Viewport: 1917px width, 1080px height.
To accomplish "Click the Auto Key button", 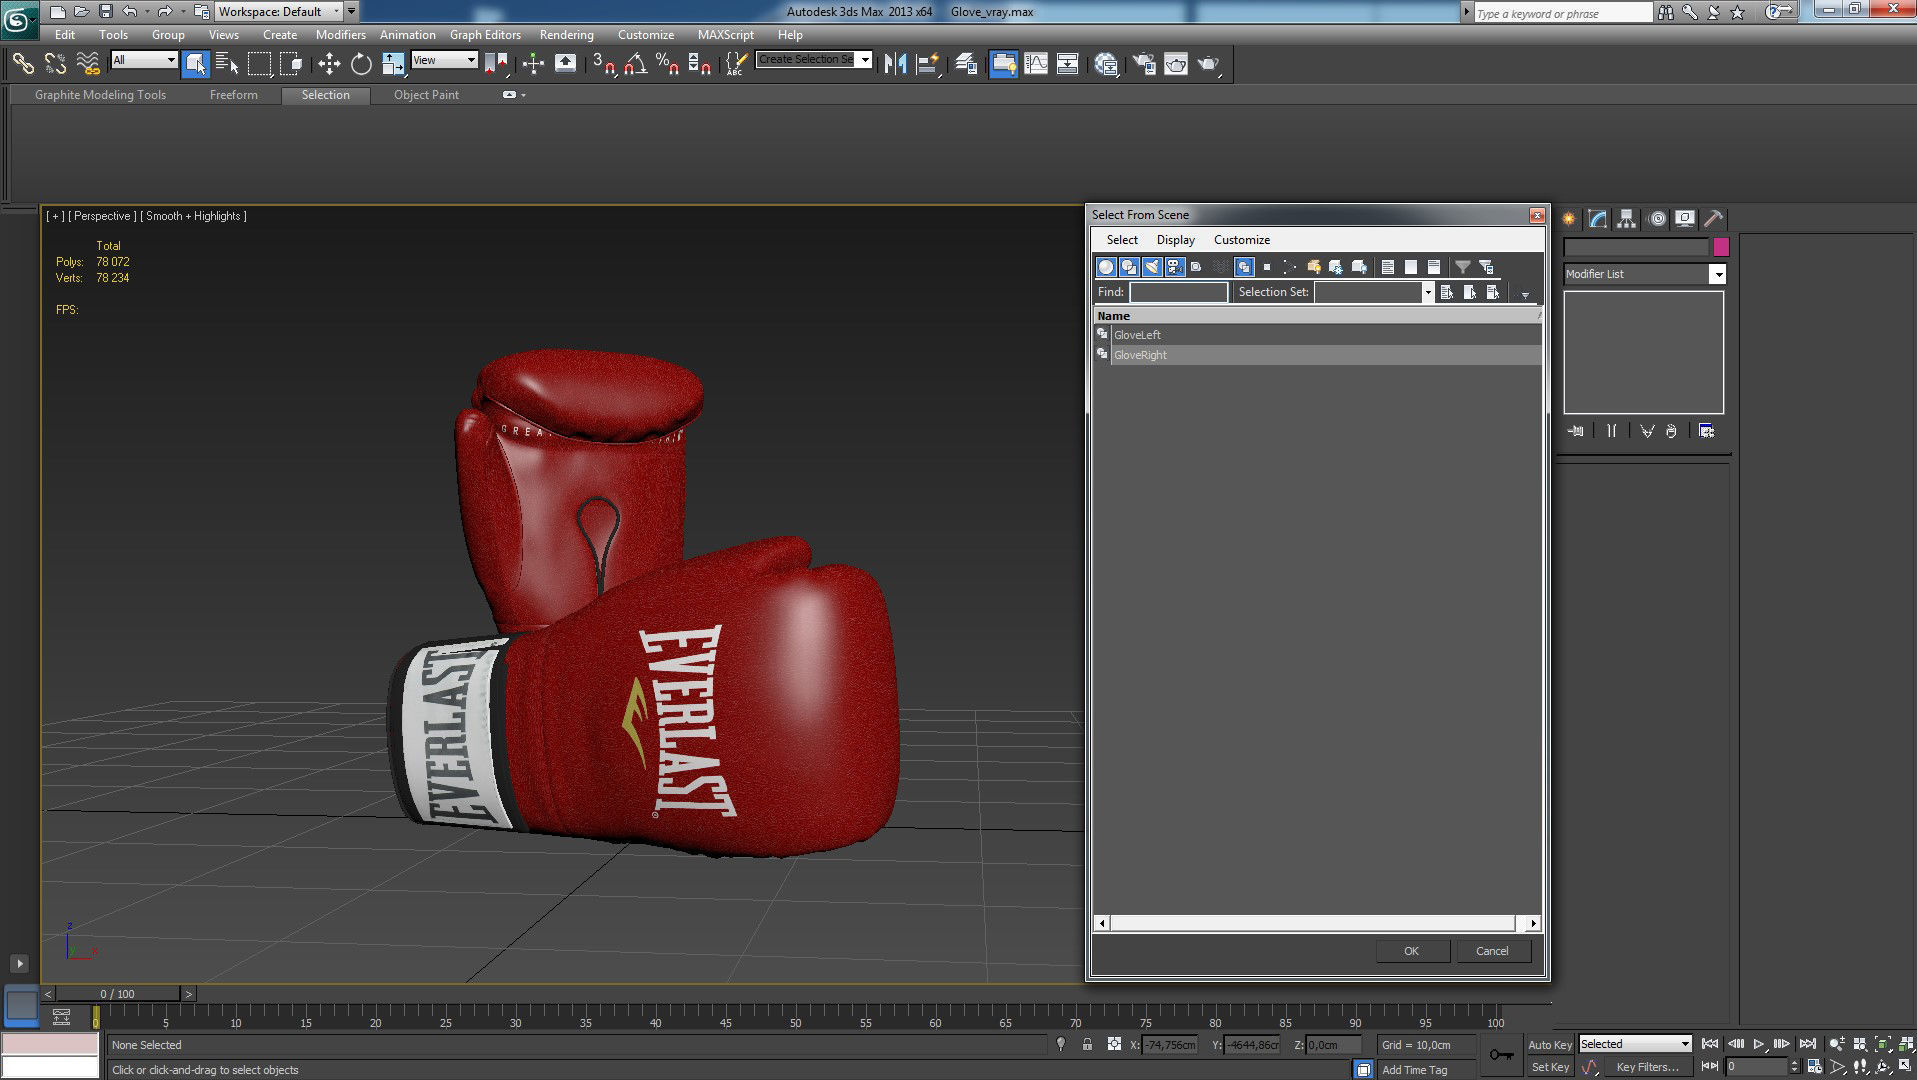I will click(x=1550, y=1045).
